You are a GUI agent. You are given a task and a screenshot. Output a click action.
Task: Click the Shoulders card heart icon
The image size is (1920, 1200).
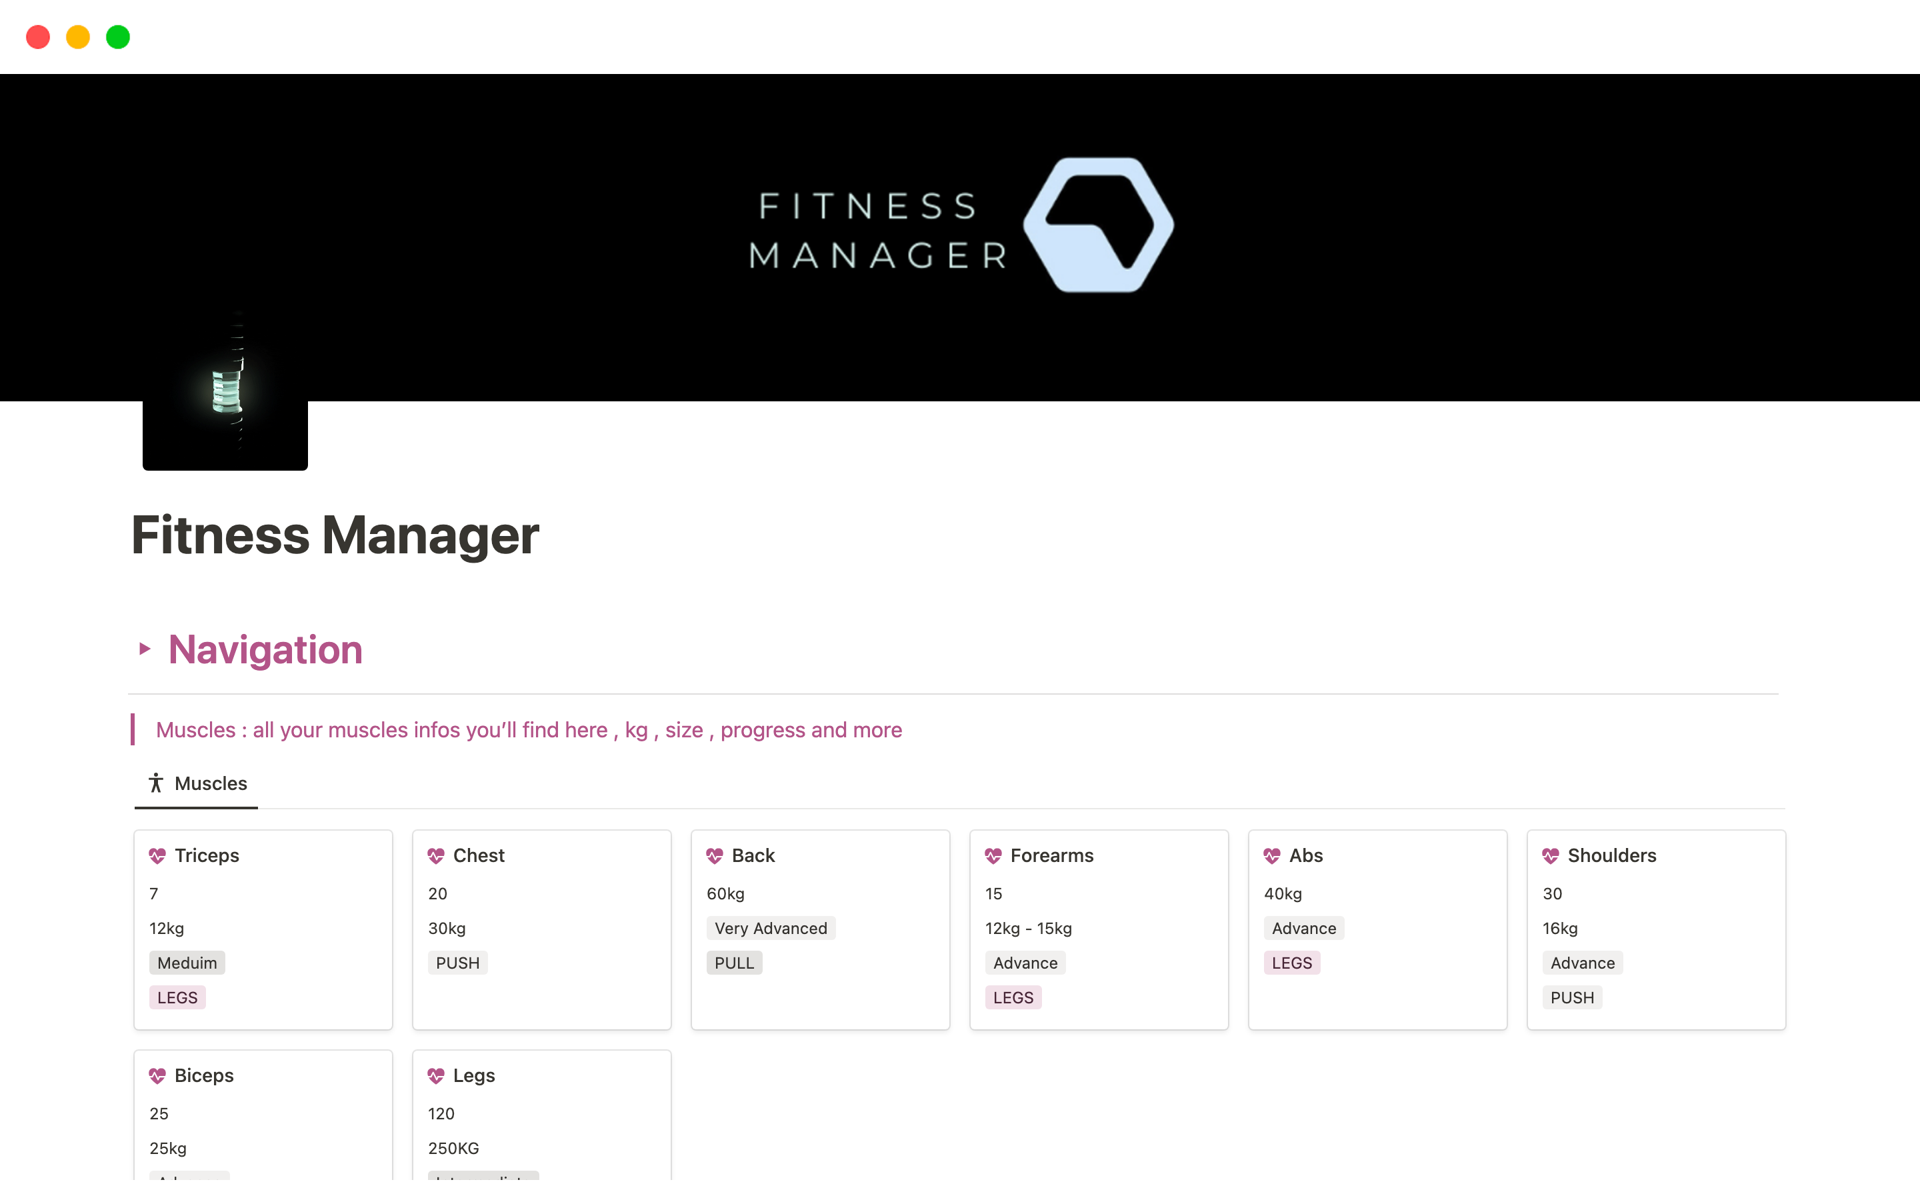[1550, 856]
